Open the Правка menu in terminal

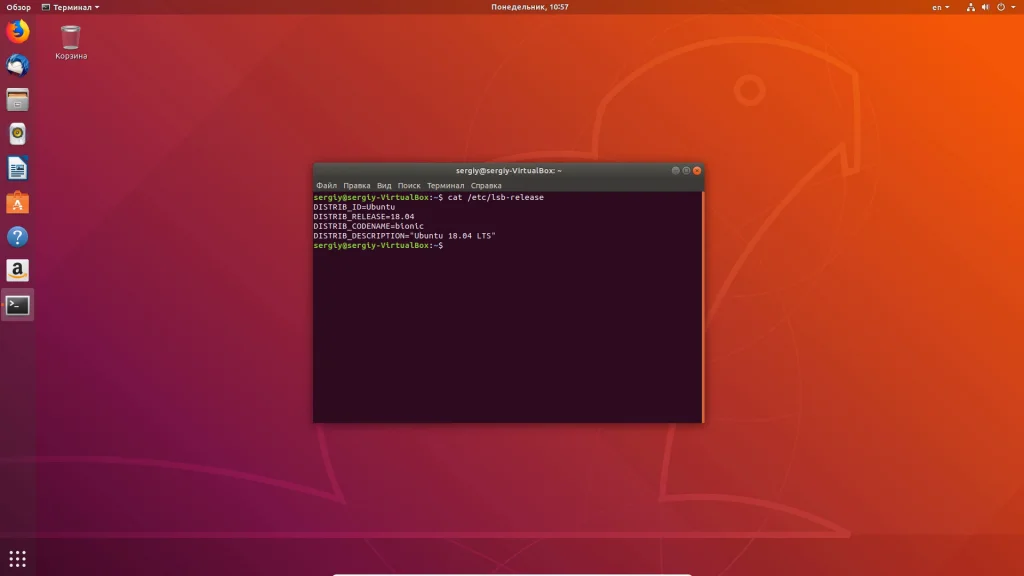tap(356, 186)
